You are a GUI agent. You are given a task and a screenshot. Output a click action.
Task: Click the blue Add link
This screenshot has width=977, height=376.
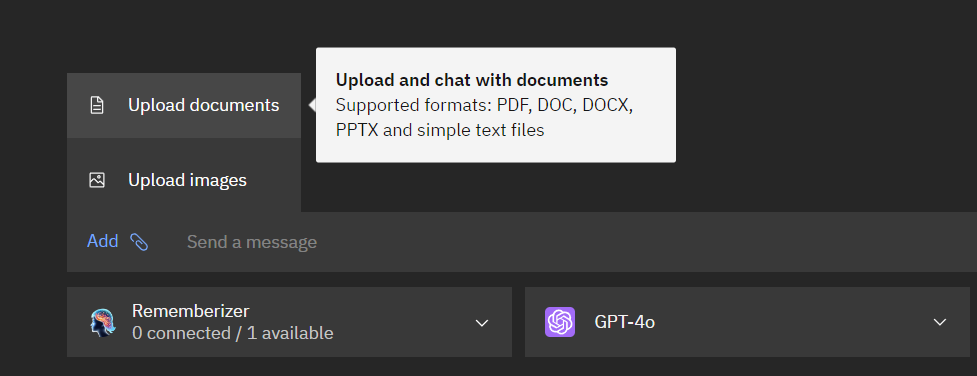pos(103,241)
